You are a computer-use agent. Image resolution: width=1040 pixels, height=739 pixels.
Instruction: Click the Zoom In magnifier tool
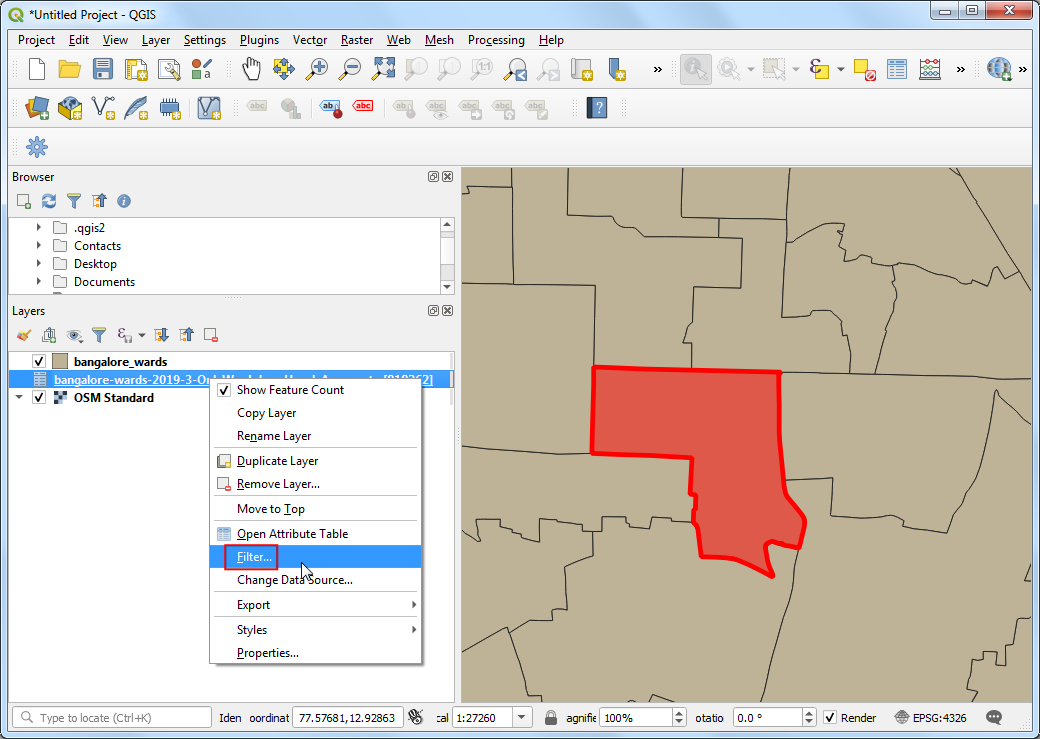click(x=317, y=69)
